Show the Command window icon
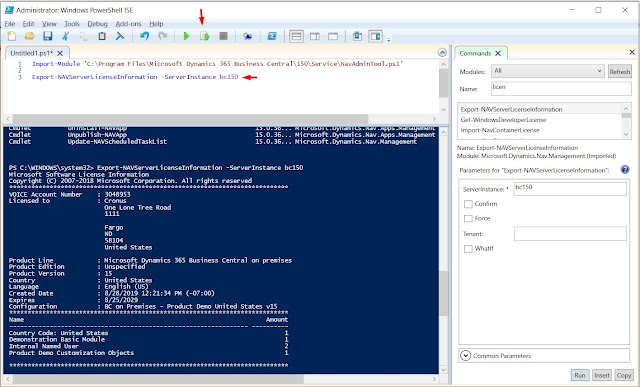This screenshot has width=640, height=387. tap(357, 36)
